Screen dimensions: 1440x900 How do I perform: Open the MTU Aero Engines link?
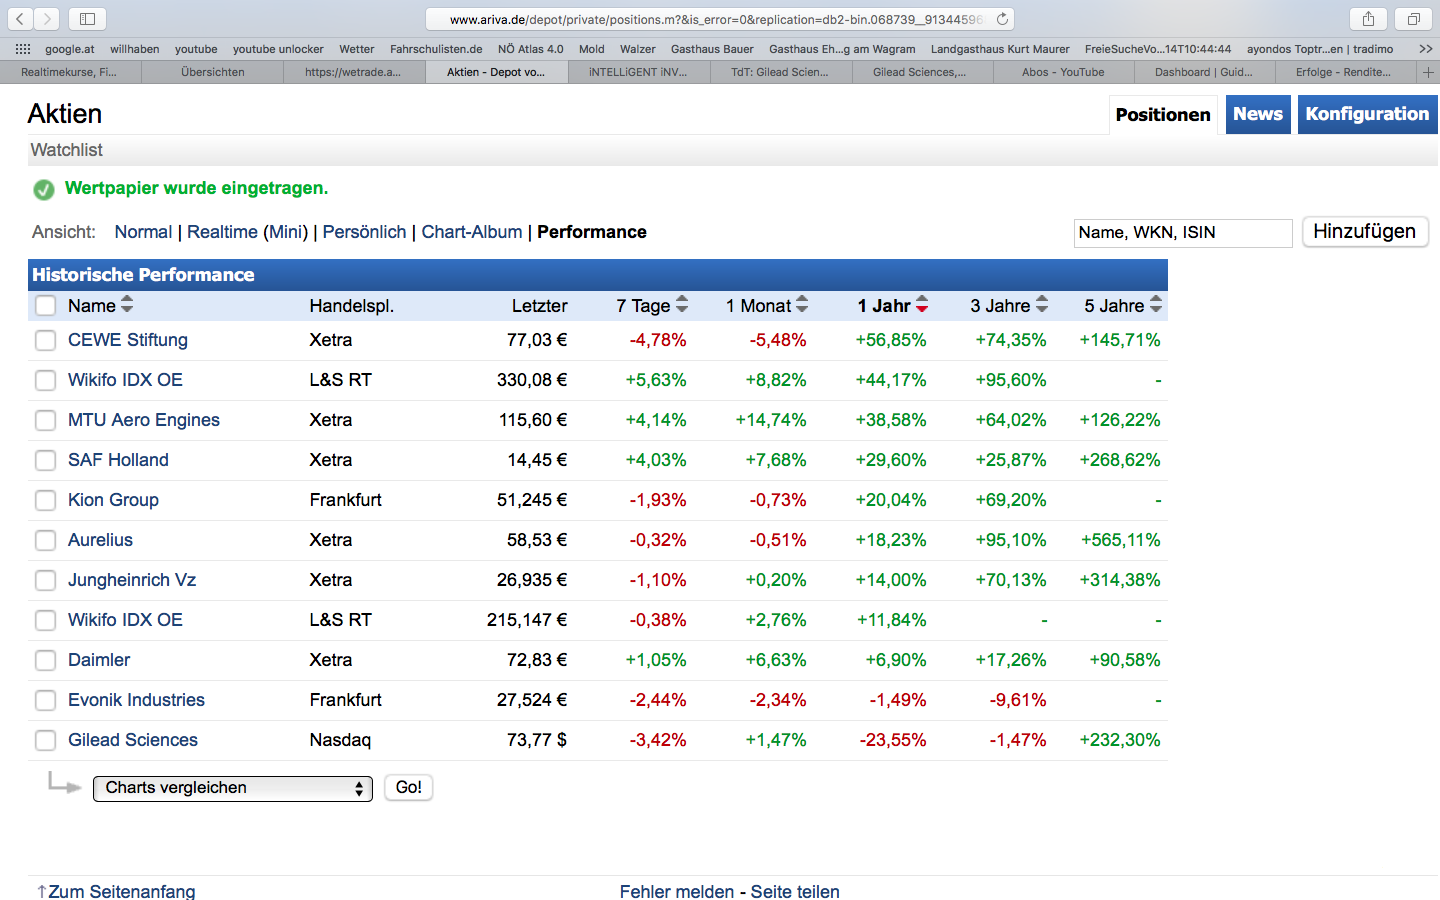click(144, 420)
